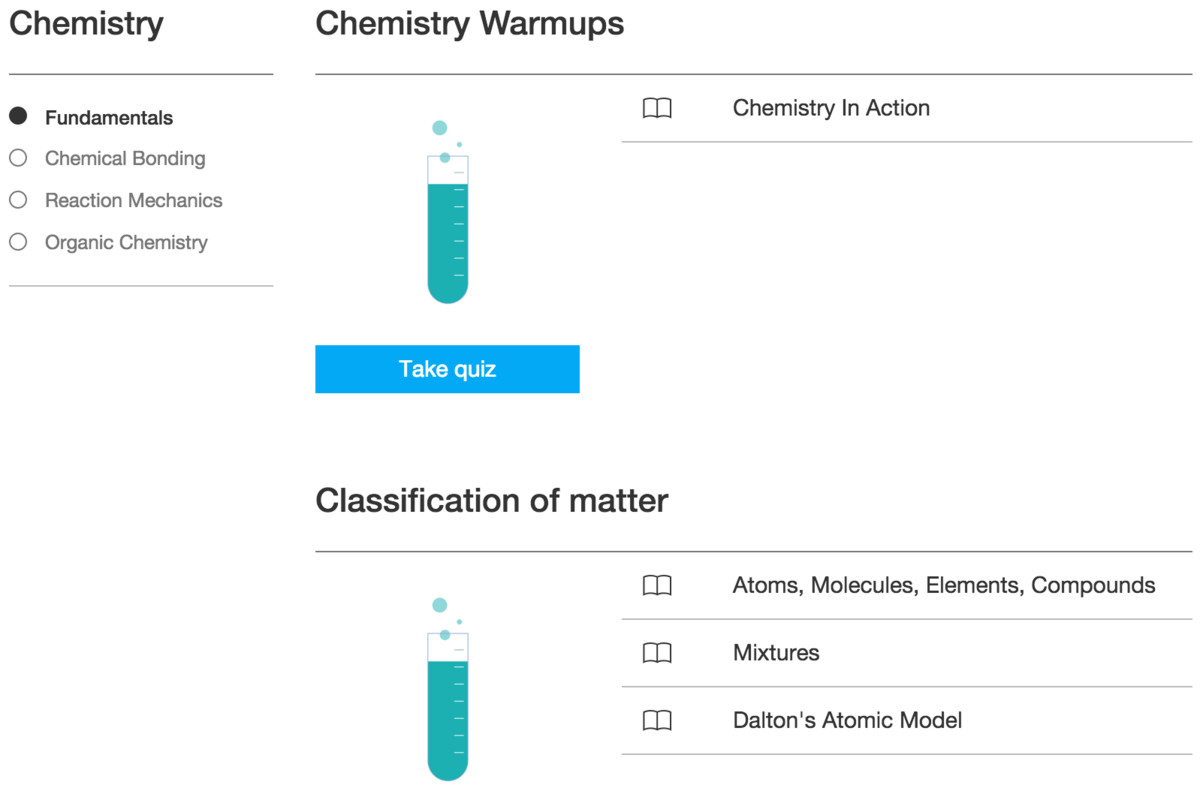This screenshot has width=1200, height=797.
Task: Click the test tube illustration under Classification of matter
Action: click(447, 688)
